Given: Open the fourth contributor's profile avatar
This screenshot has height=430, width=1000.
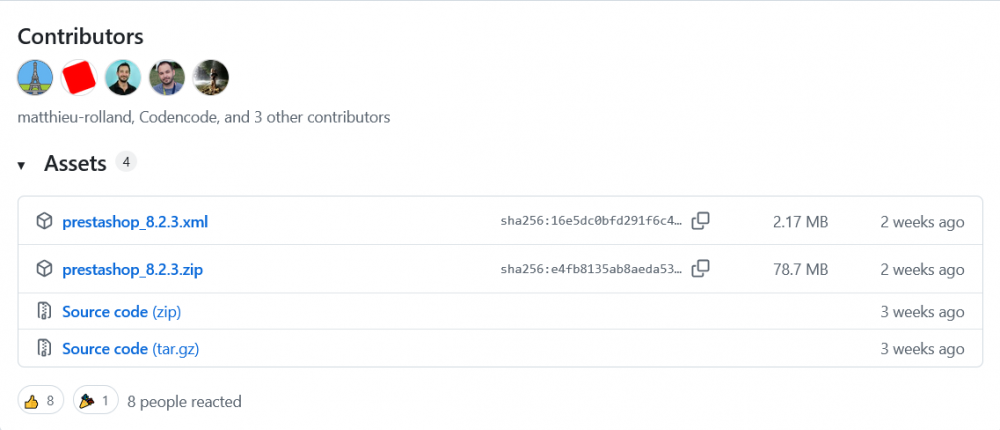Looking at the screenshot, I should coord(167,77).
